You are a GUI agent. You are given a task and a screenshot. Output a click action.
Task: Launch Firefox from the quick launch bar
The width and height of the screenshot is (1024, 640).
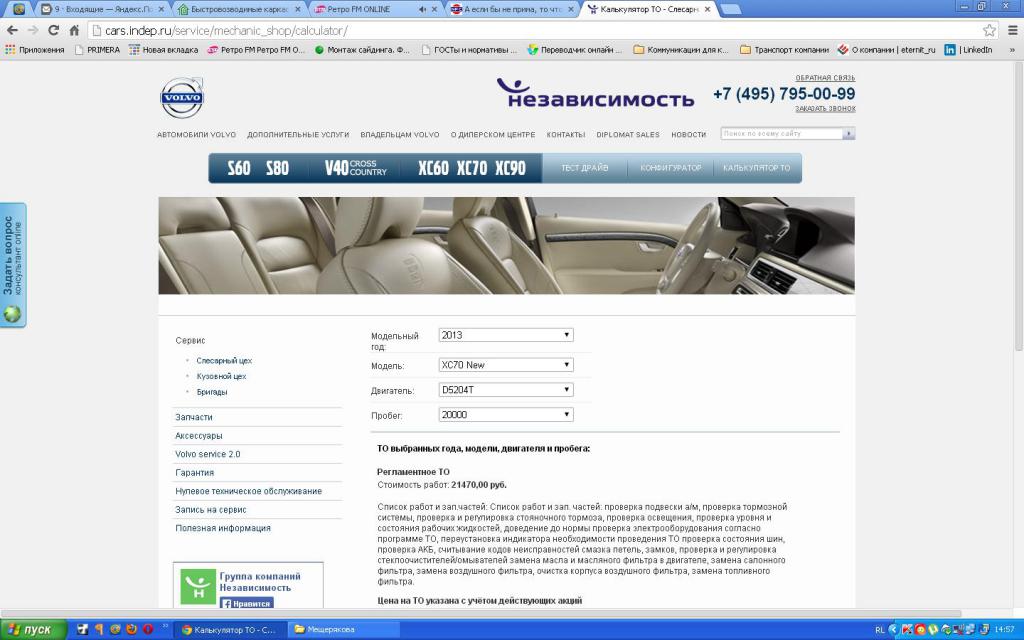pos(132,630)
